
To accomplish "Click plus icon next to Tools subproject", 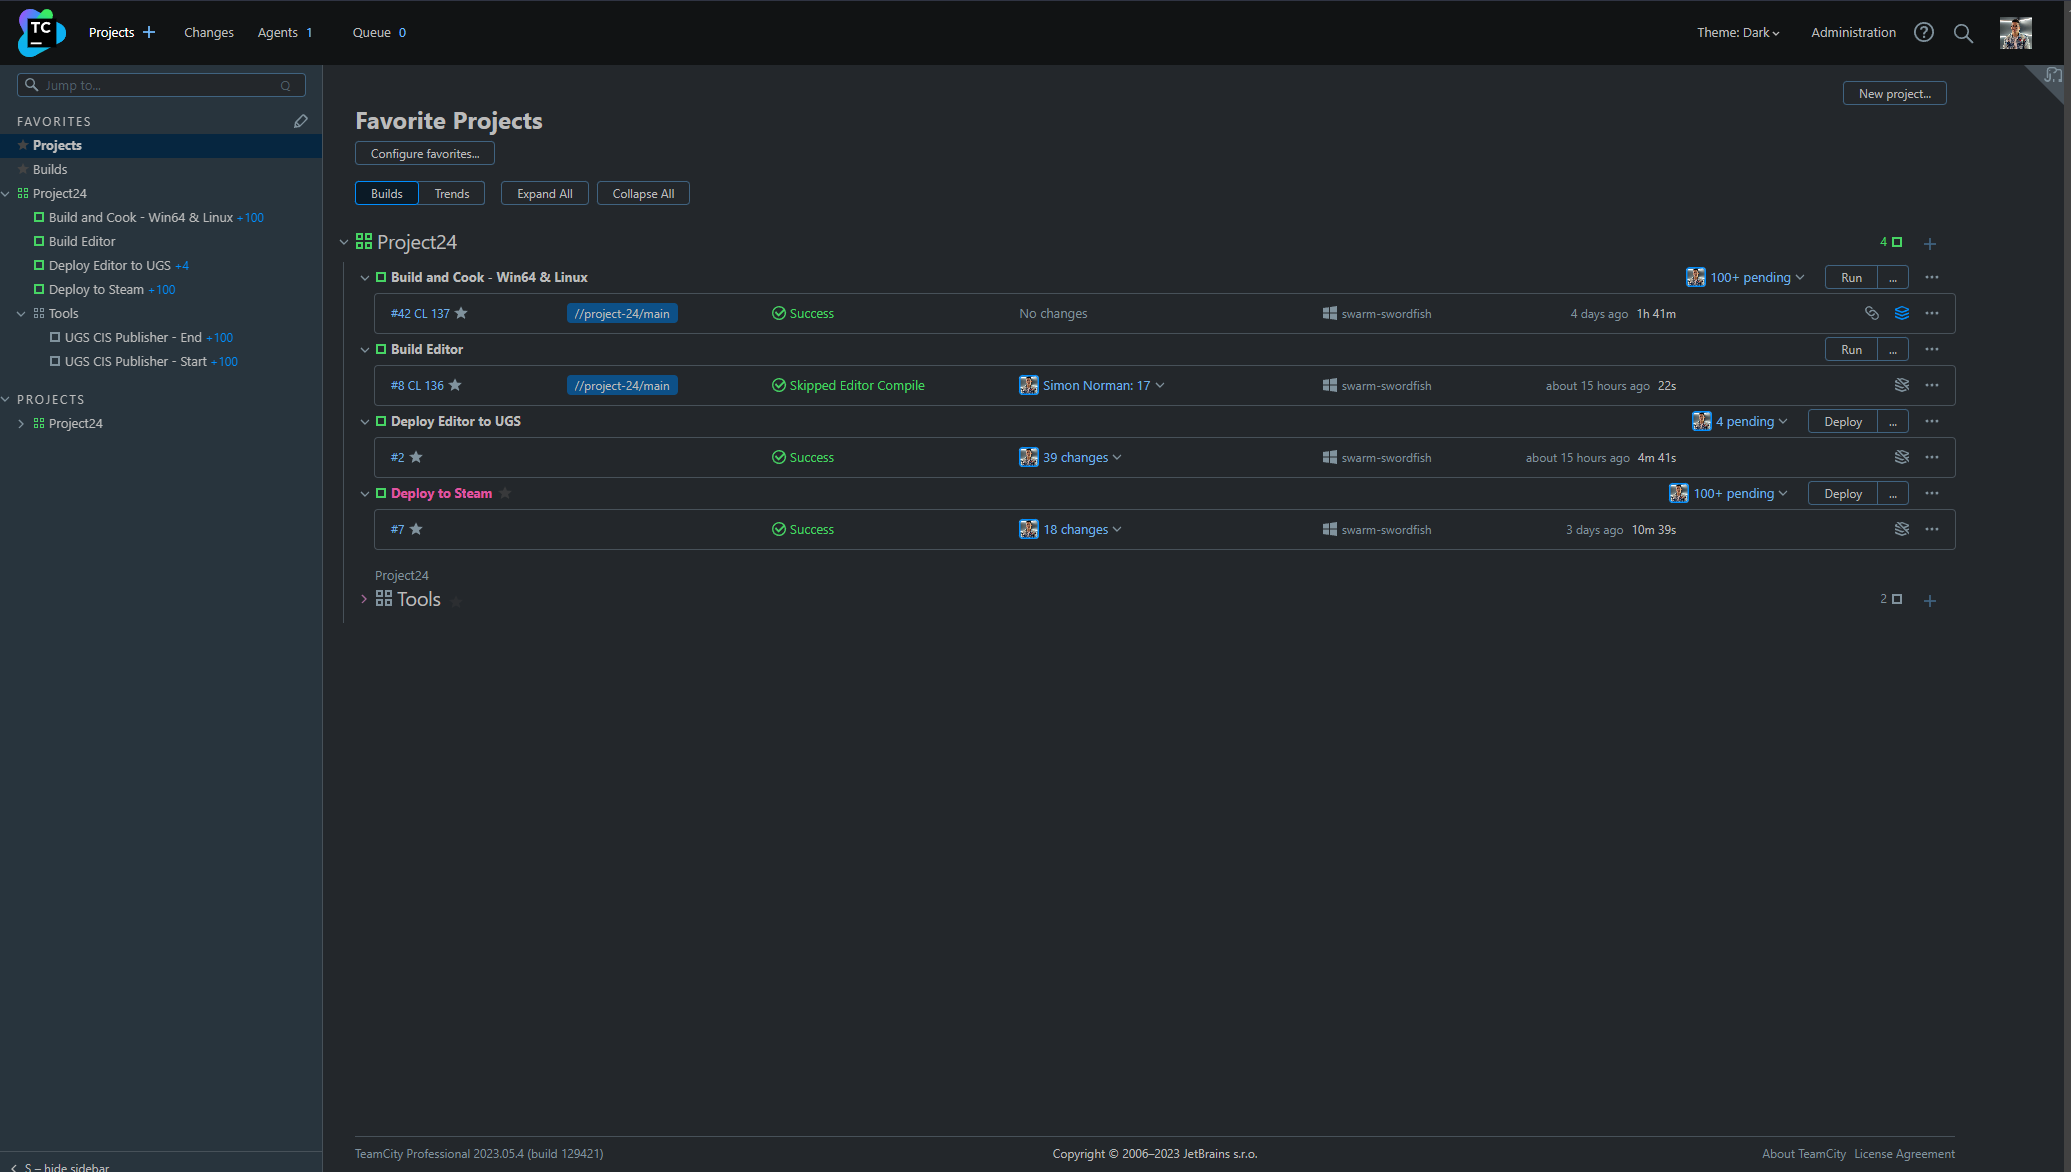I will coord(1929,600).
